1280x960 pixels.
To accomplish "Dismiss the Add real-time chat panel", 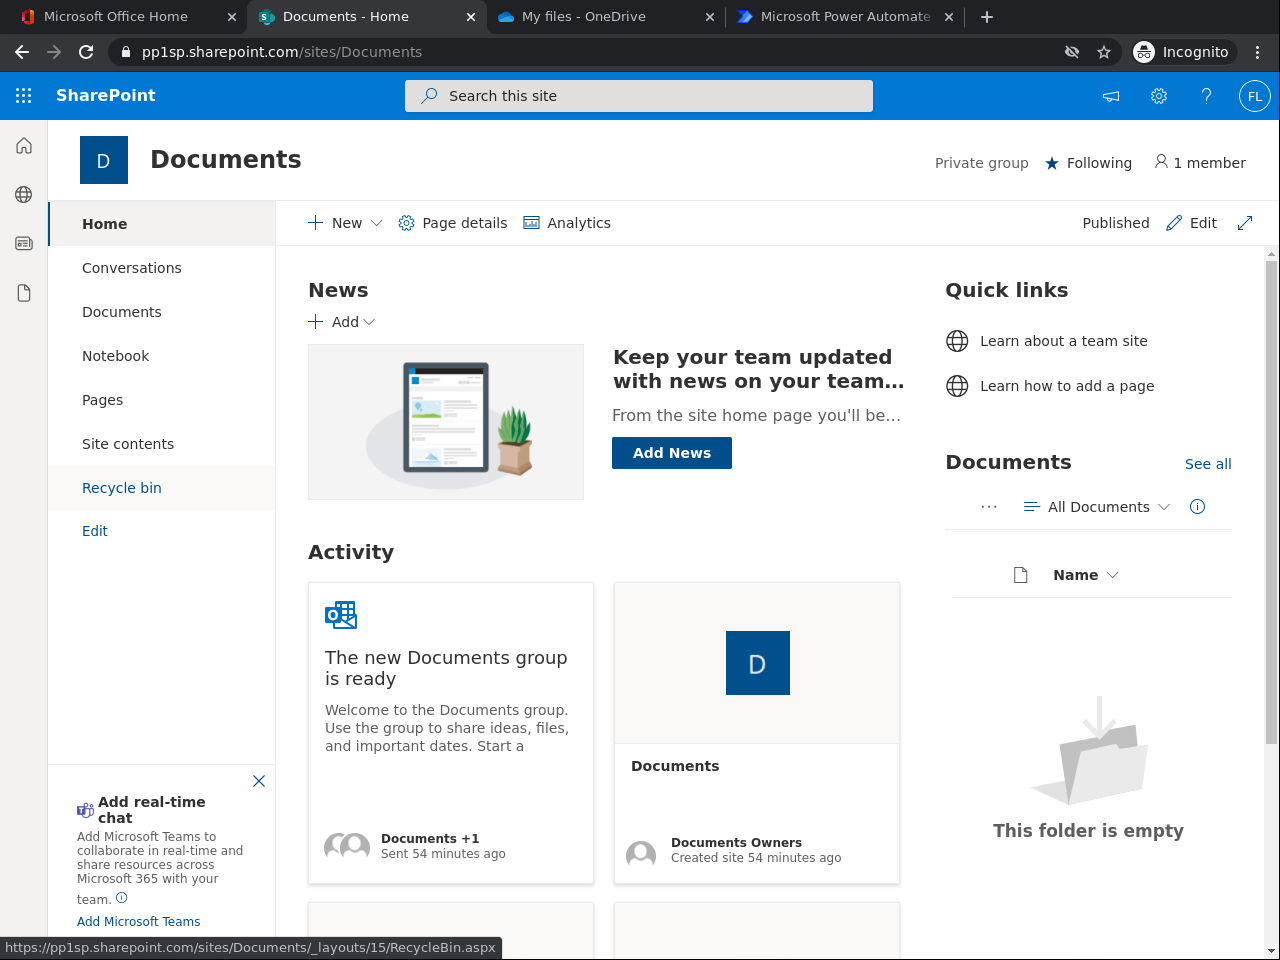I will point(259,781).
